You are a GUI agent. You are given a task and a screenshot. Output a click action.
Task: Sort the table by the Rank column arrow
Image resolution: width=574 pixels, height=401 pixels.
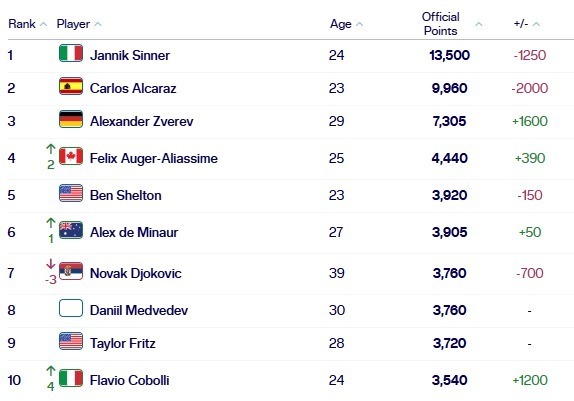click(43, 24)
